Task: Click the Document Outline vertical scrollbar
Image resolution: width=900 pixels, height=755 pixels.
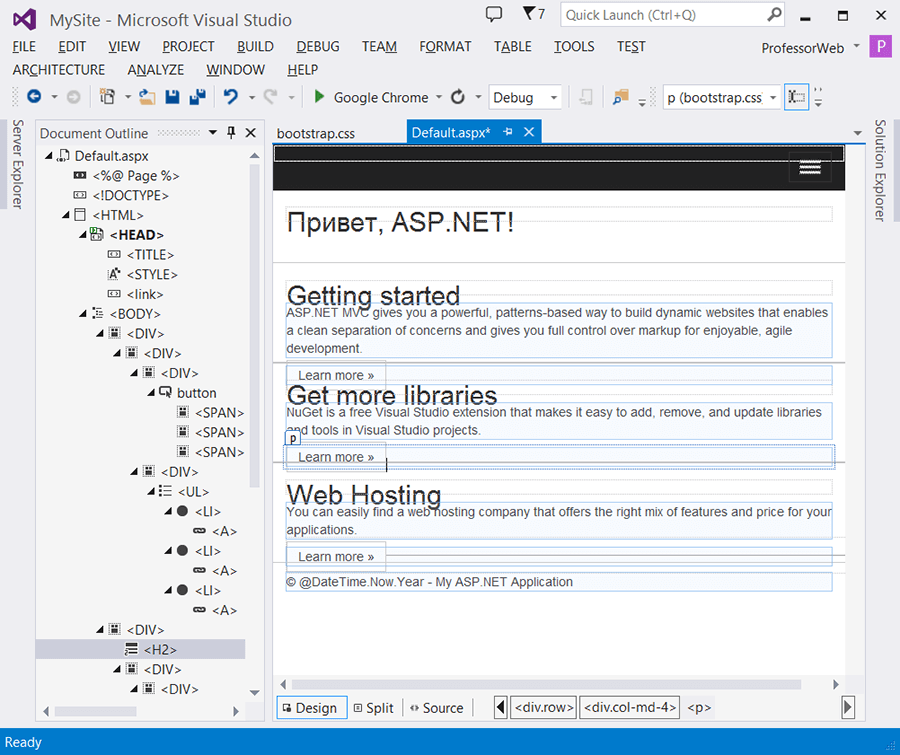Action: [x=254, y=326]
